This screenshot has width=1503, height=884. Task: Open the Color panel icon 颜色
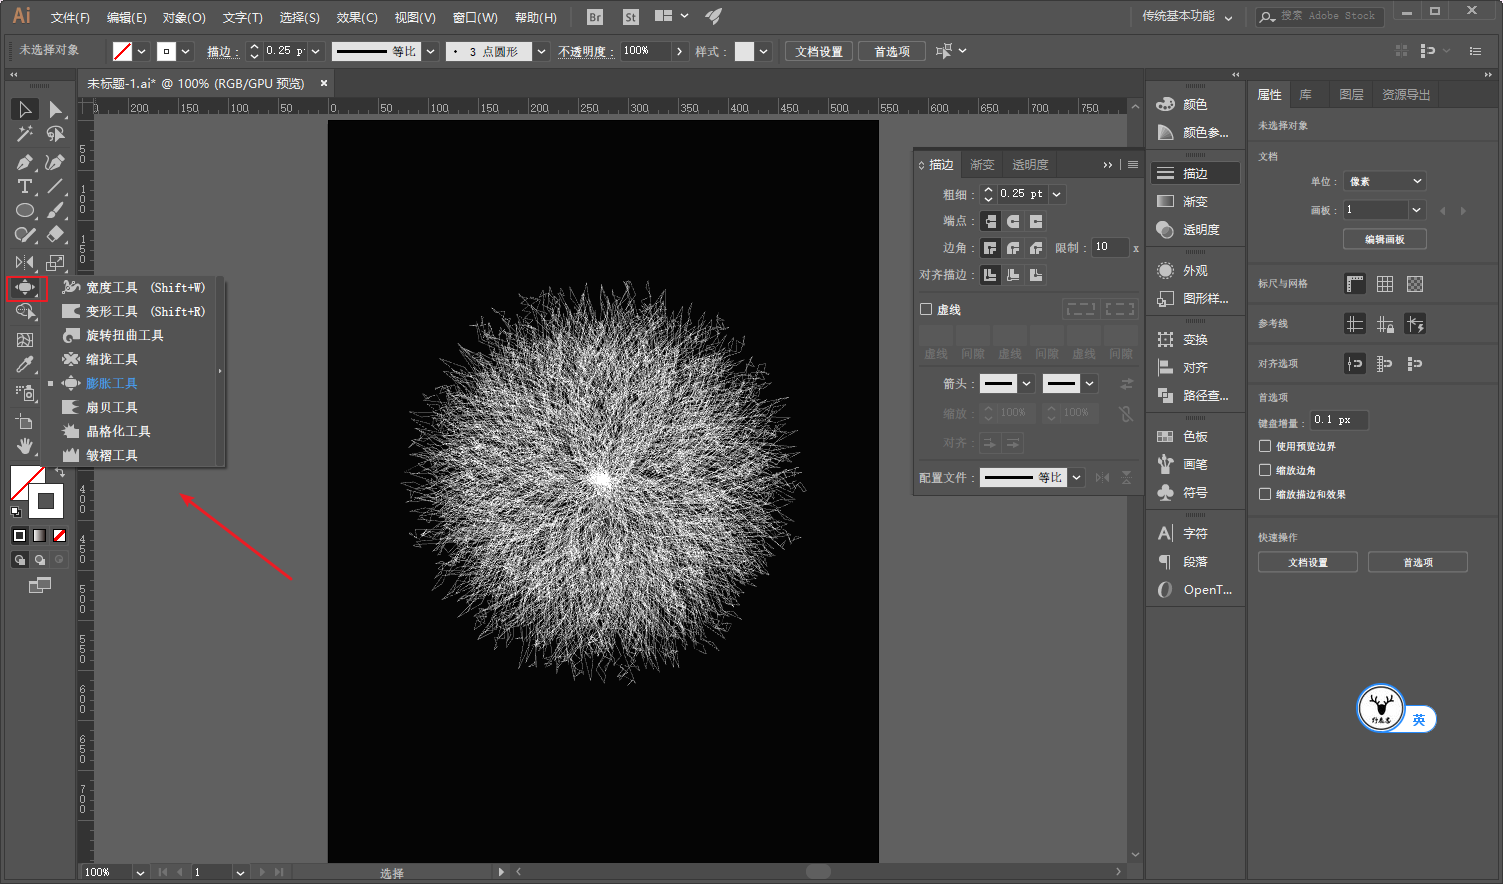(1194, 104)
